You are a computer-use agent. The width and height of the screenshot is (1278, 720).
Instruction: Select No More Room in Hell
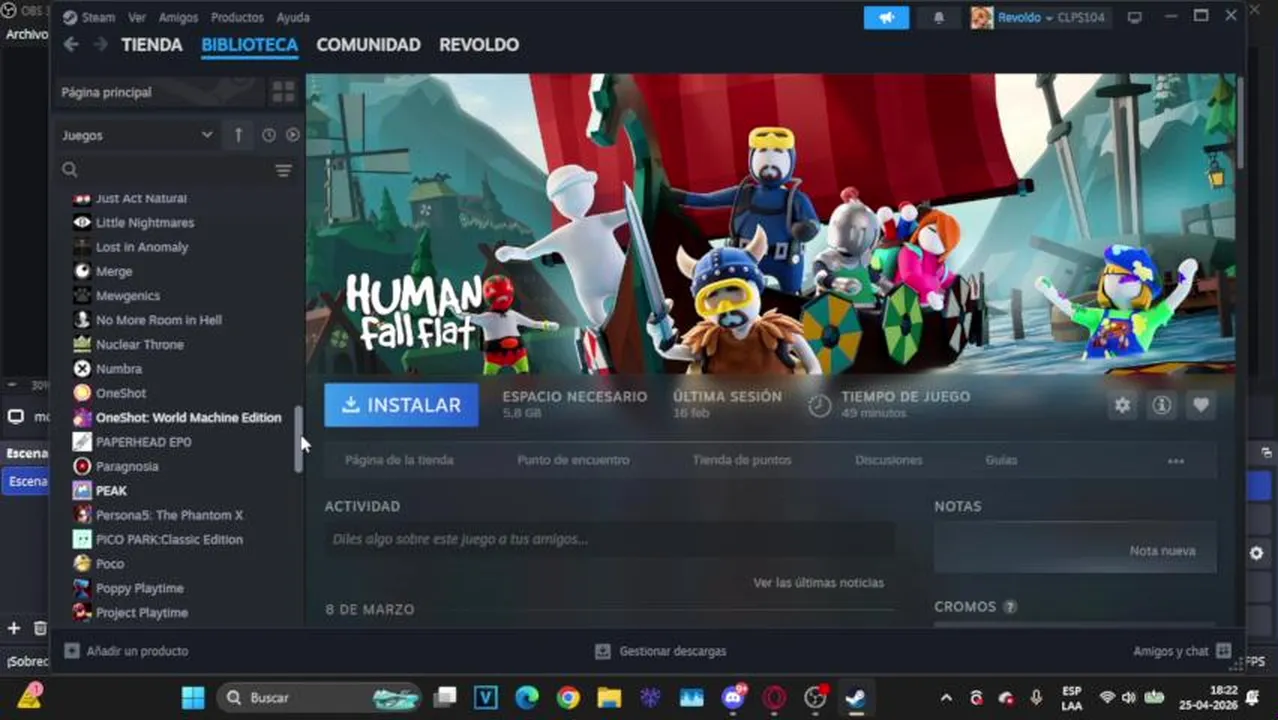tap(159, 320)
